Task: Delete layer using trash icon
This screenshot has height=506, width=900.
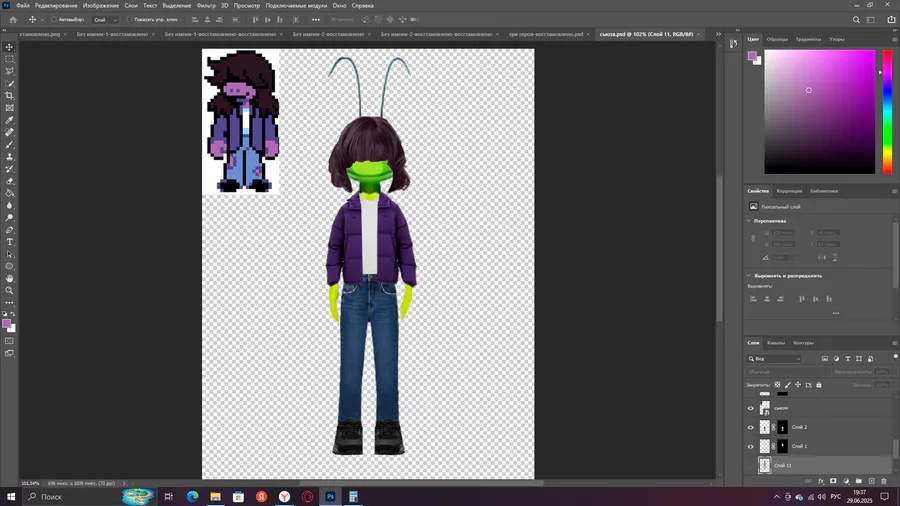Action: (884, 481)
